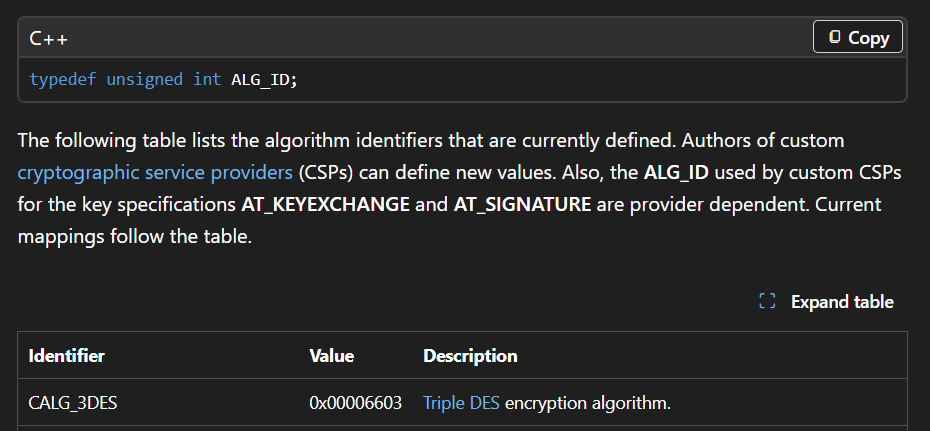Click the C++ language label
930x431 pixels.
(x=48, y=39)
